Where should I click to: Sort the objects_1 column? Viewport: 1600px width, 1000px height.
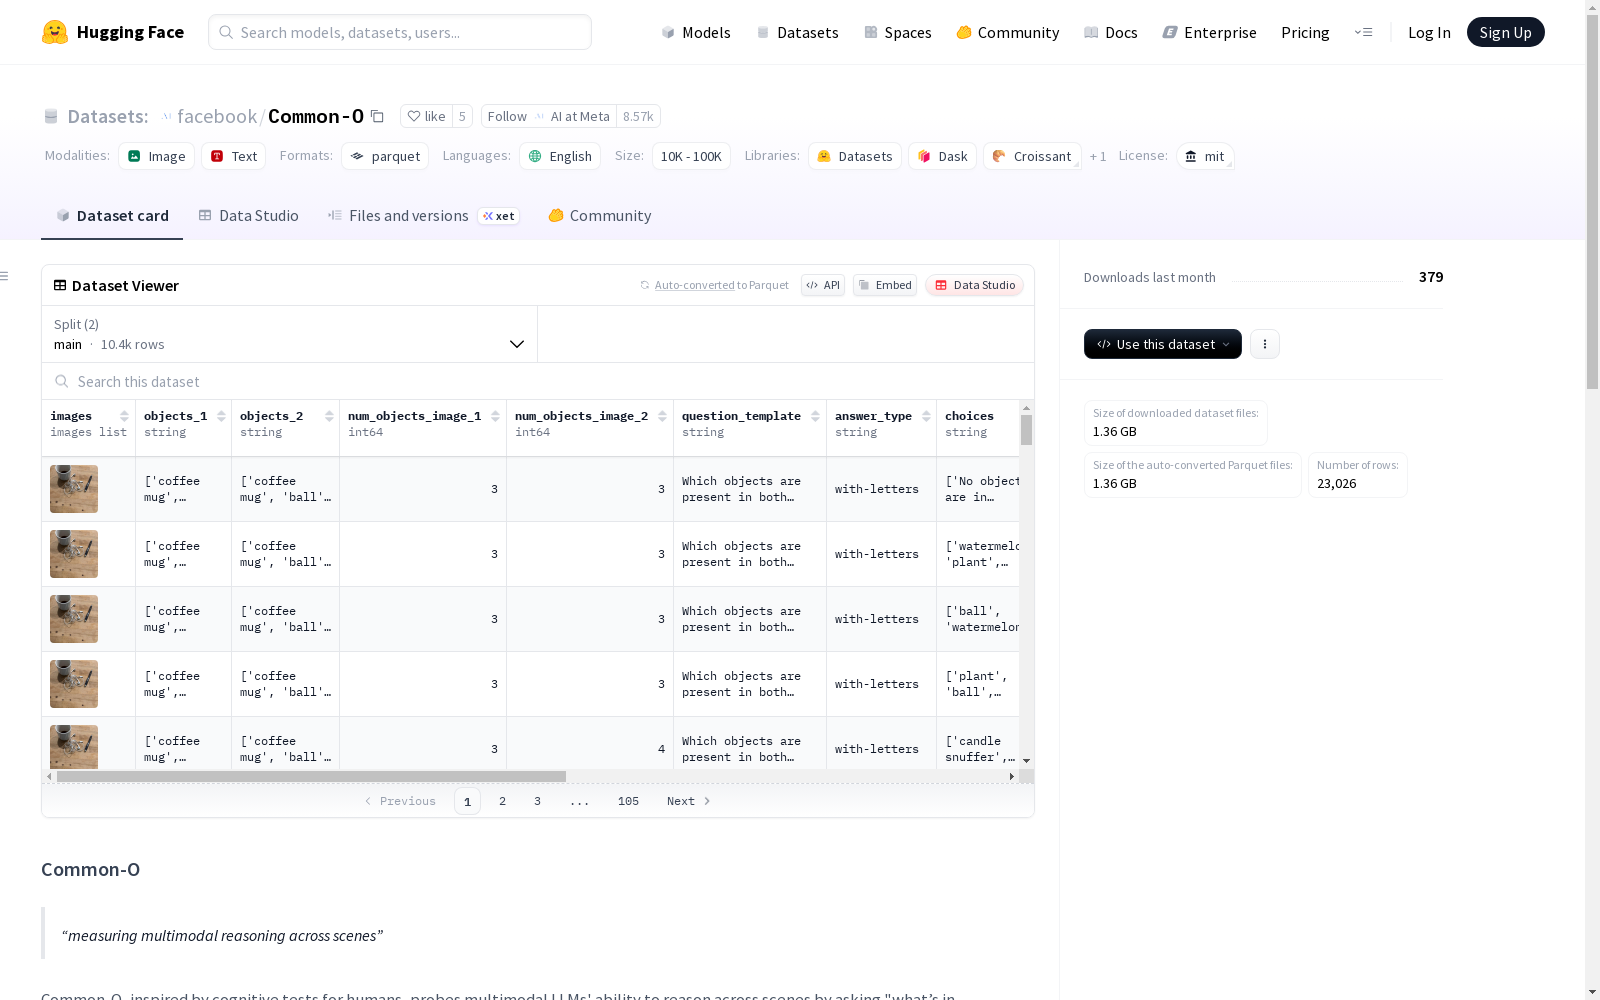(221, 416)
